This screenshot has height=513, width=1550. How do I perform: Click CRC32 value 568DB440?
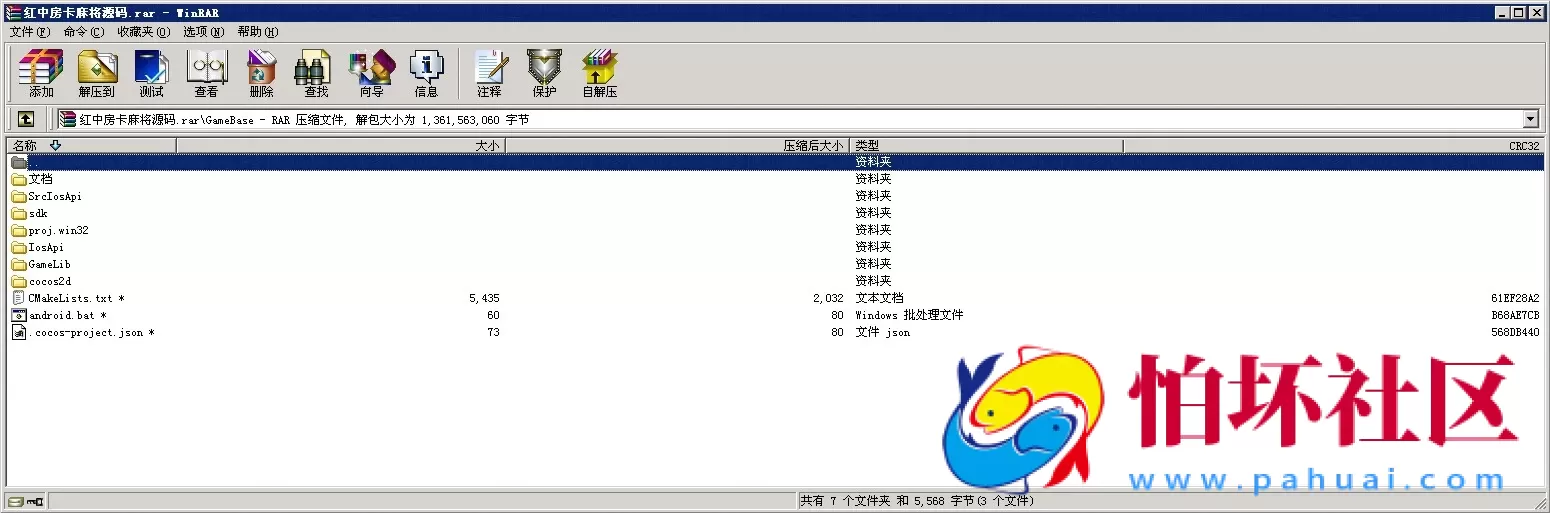1515,332
